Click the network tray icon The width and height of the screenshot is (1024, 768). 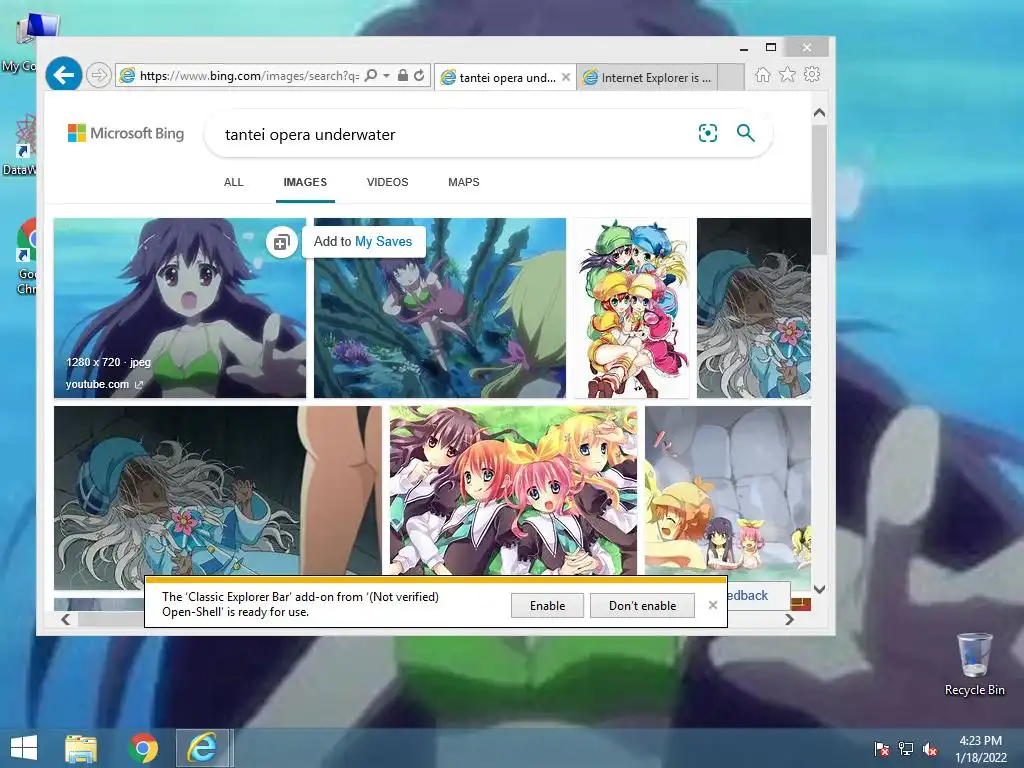tap(905, 748)
